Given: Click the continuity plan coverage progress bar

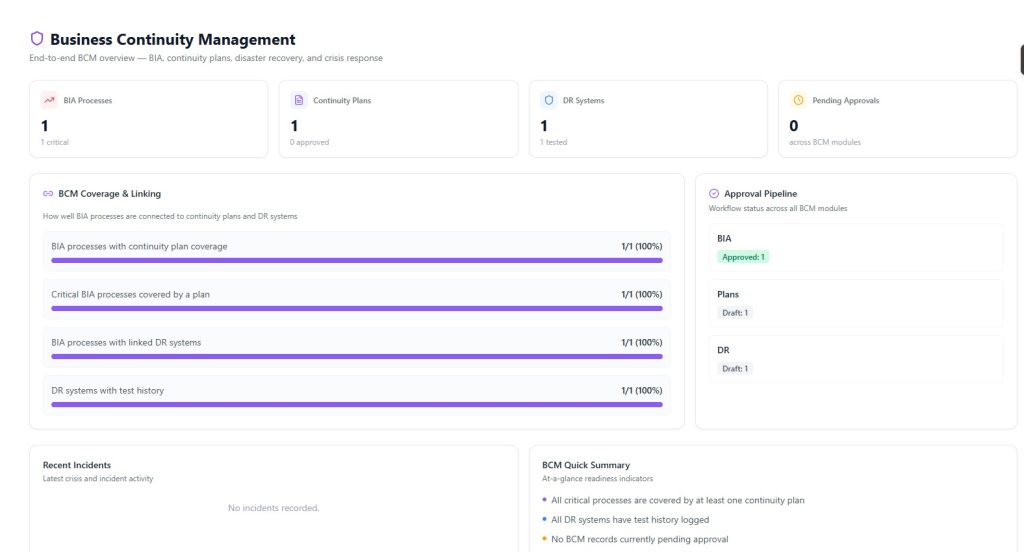Looking at the screenshot, I should pyautogui.click(x=357, y=261).
